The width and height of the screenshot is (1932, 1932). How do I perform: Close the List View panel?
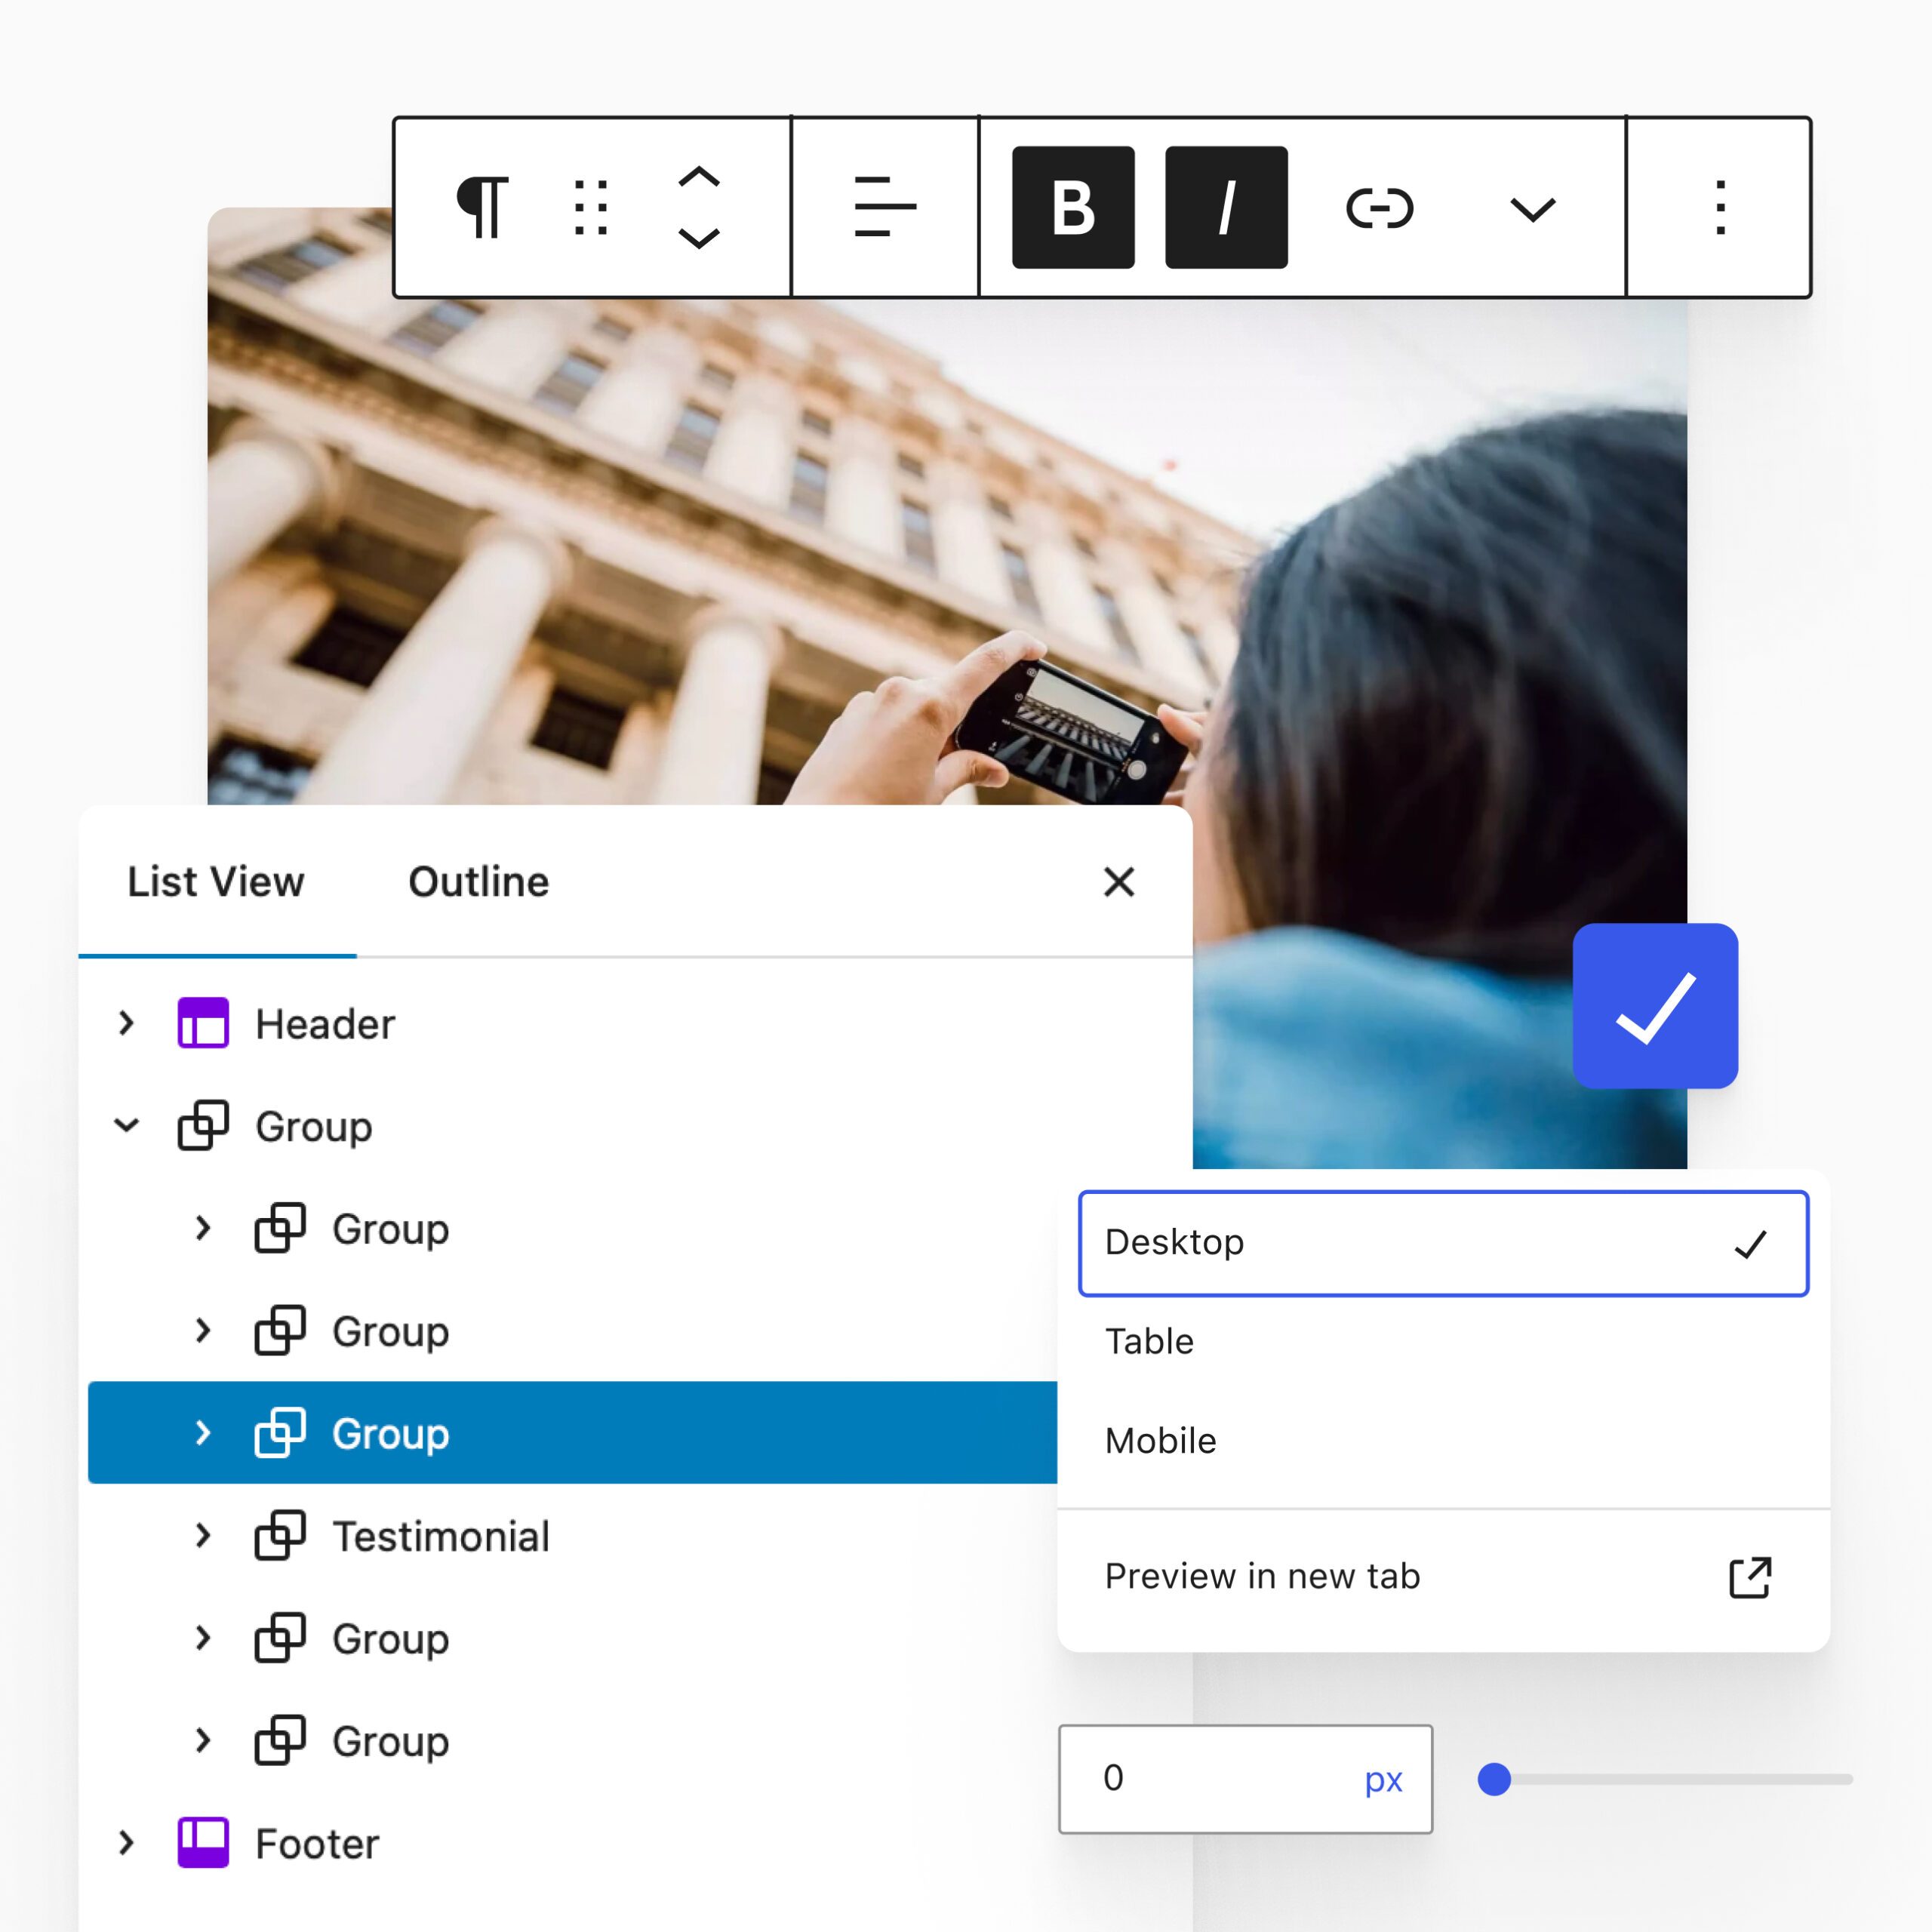click(1119, 882)
